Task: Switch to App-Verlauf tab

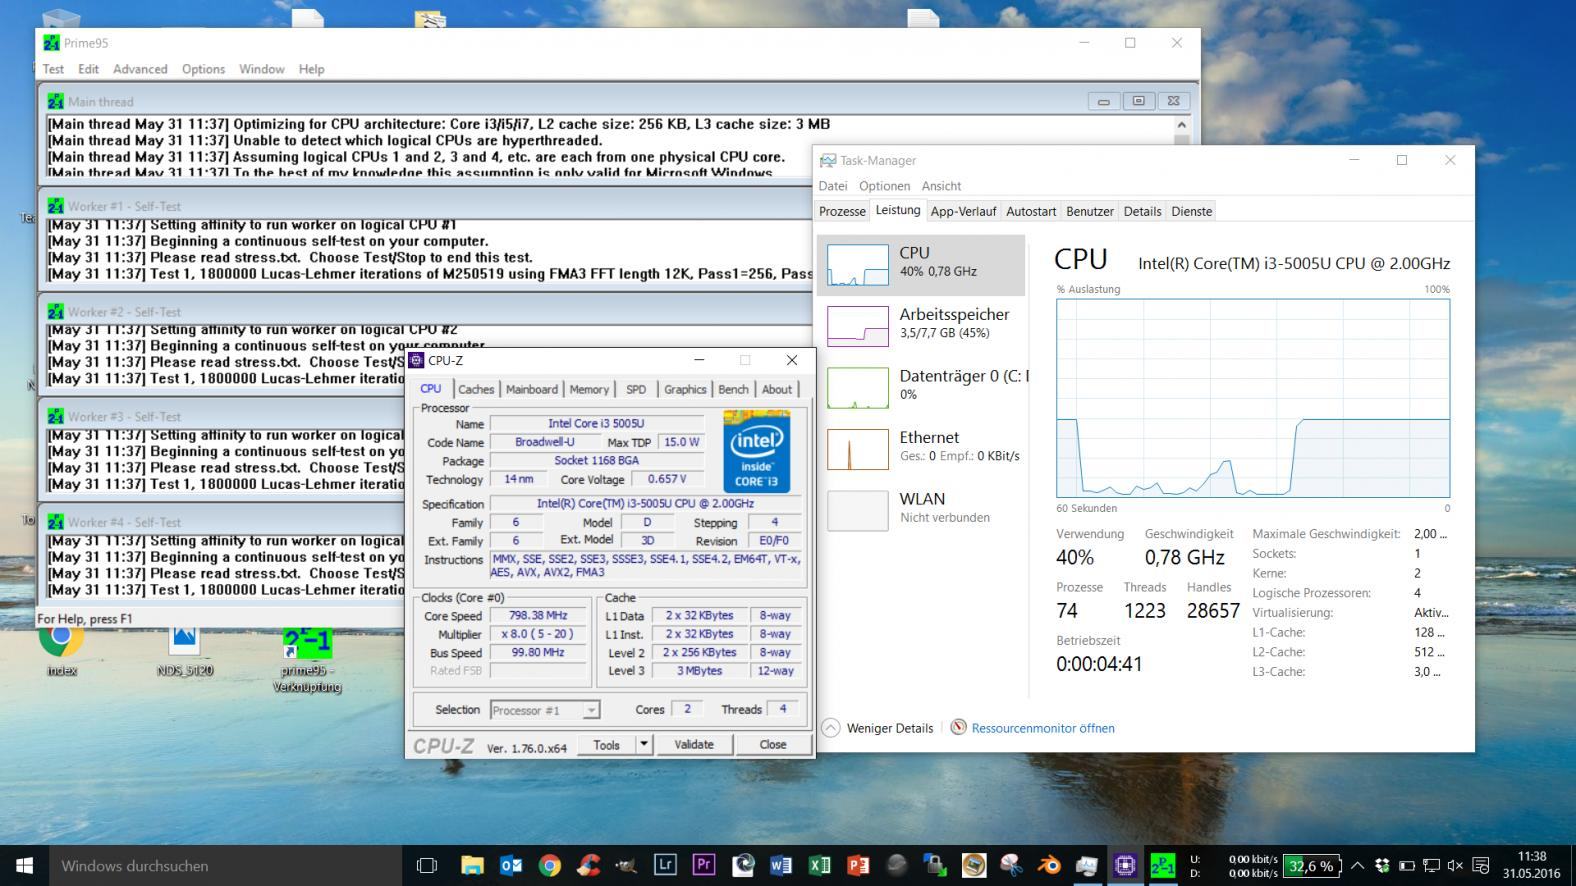Action: (x=963, y=211)
